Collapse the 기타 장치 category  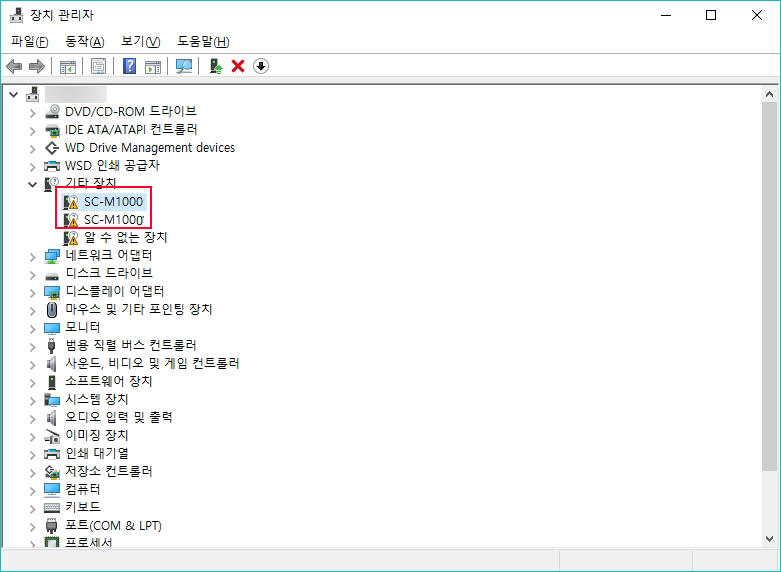pyautogui.click(x=32, y=184)
